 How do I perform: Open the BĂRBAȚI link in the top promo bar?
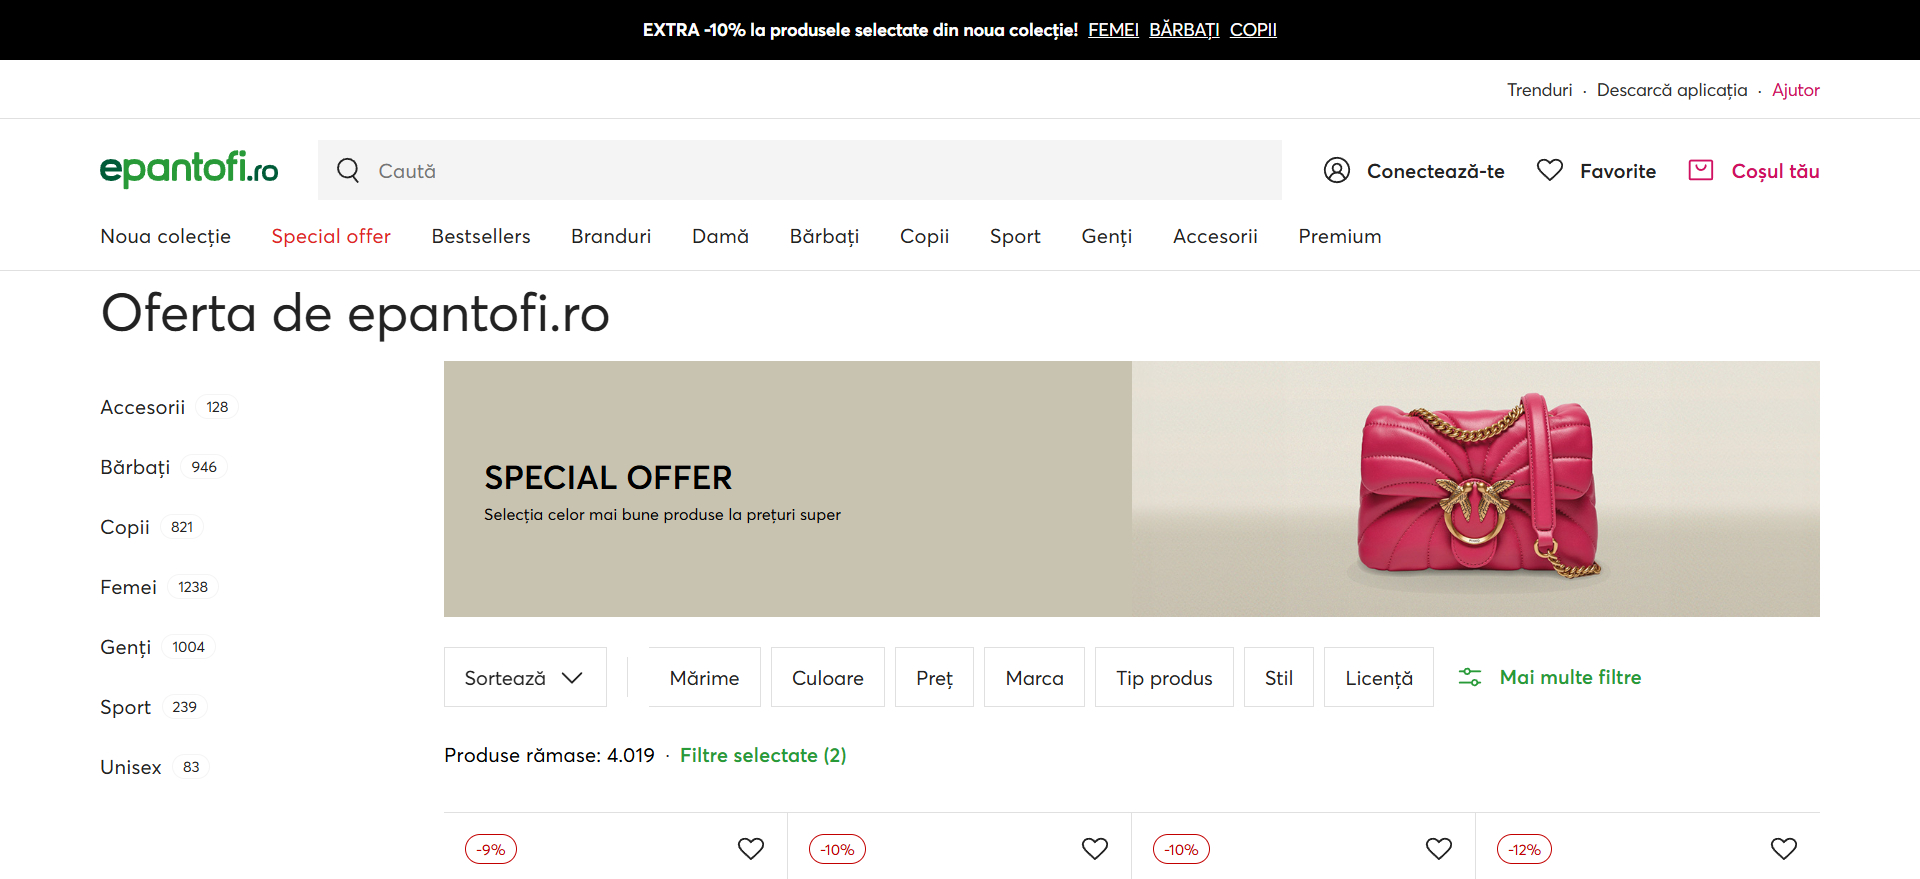coord(1184,30)
